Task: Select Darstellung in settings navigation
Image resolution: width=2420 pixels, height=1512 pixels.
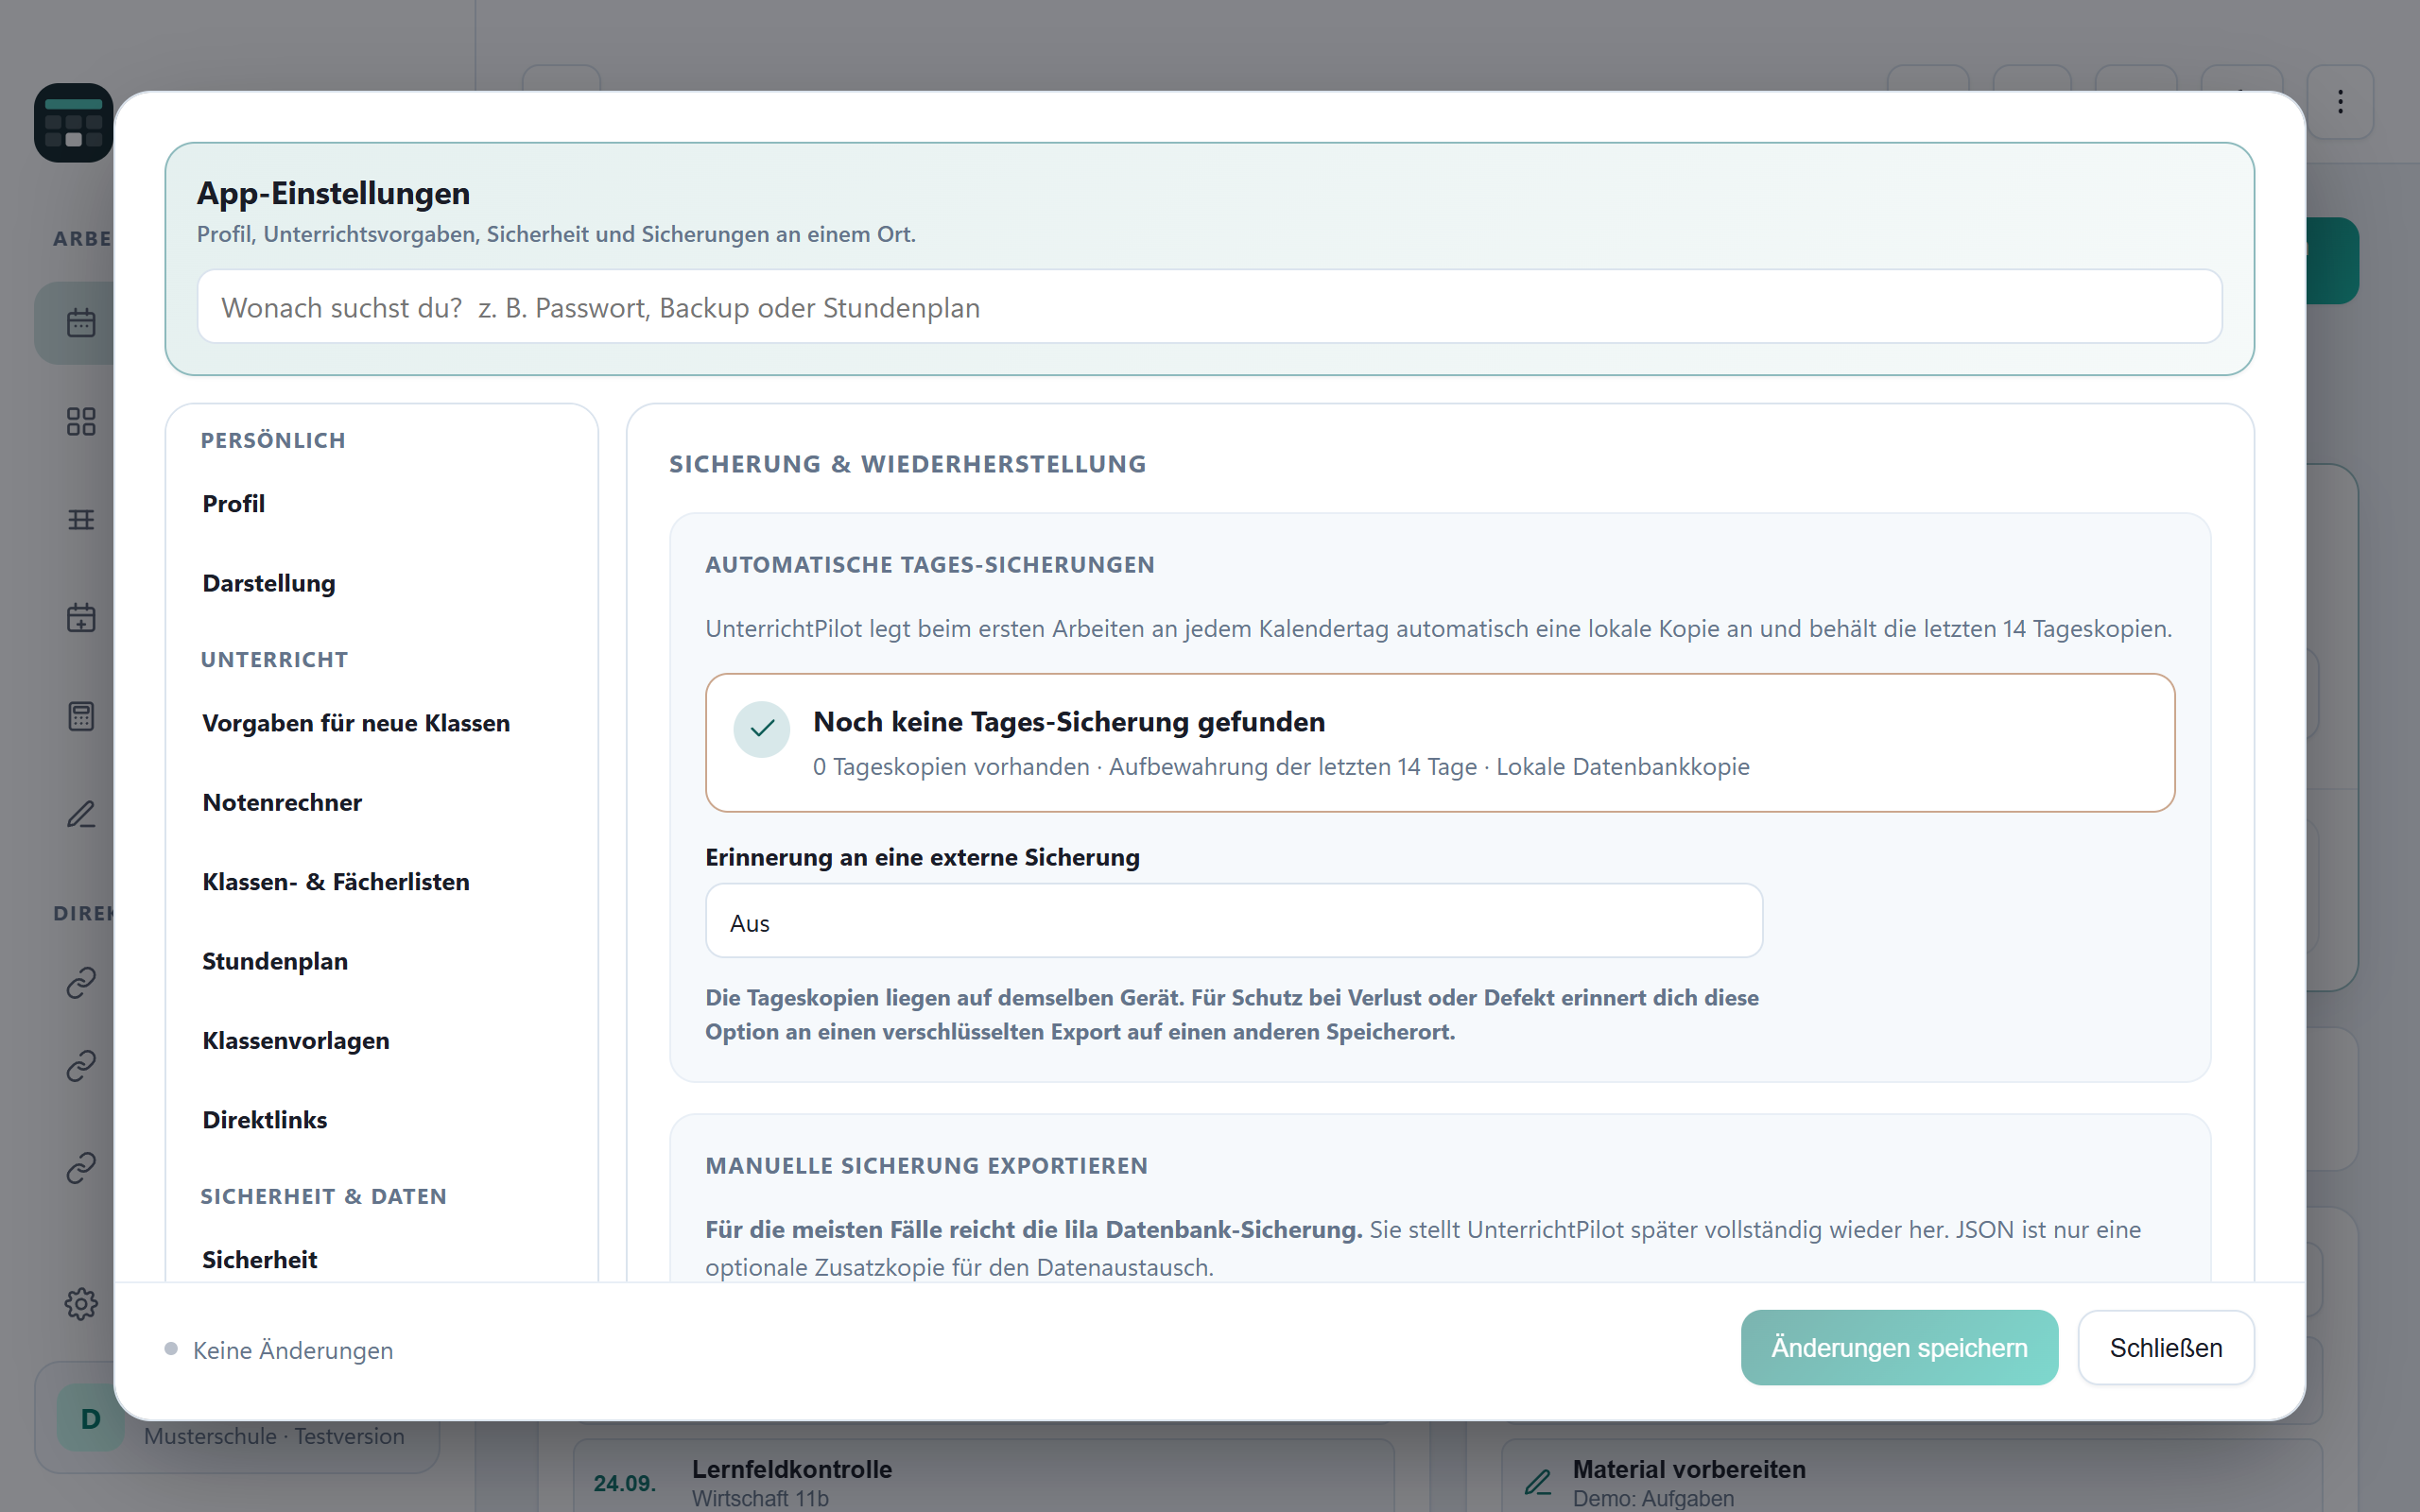Action: click(x=268, y=583)
